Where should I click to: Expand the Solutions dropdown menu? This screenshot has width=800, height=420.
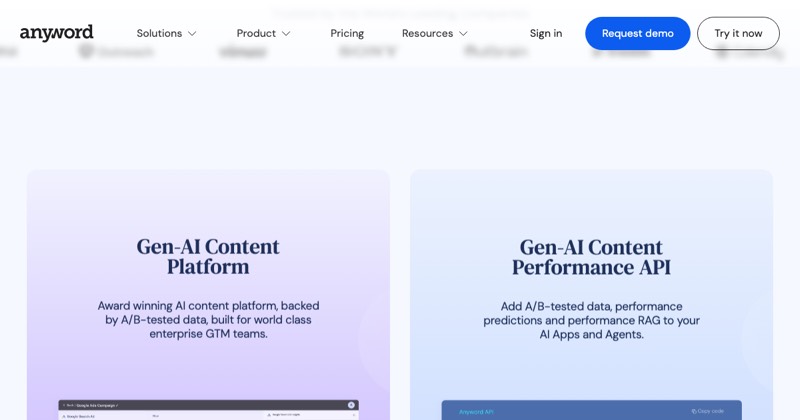[x=166, y=33]
